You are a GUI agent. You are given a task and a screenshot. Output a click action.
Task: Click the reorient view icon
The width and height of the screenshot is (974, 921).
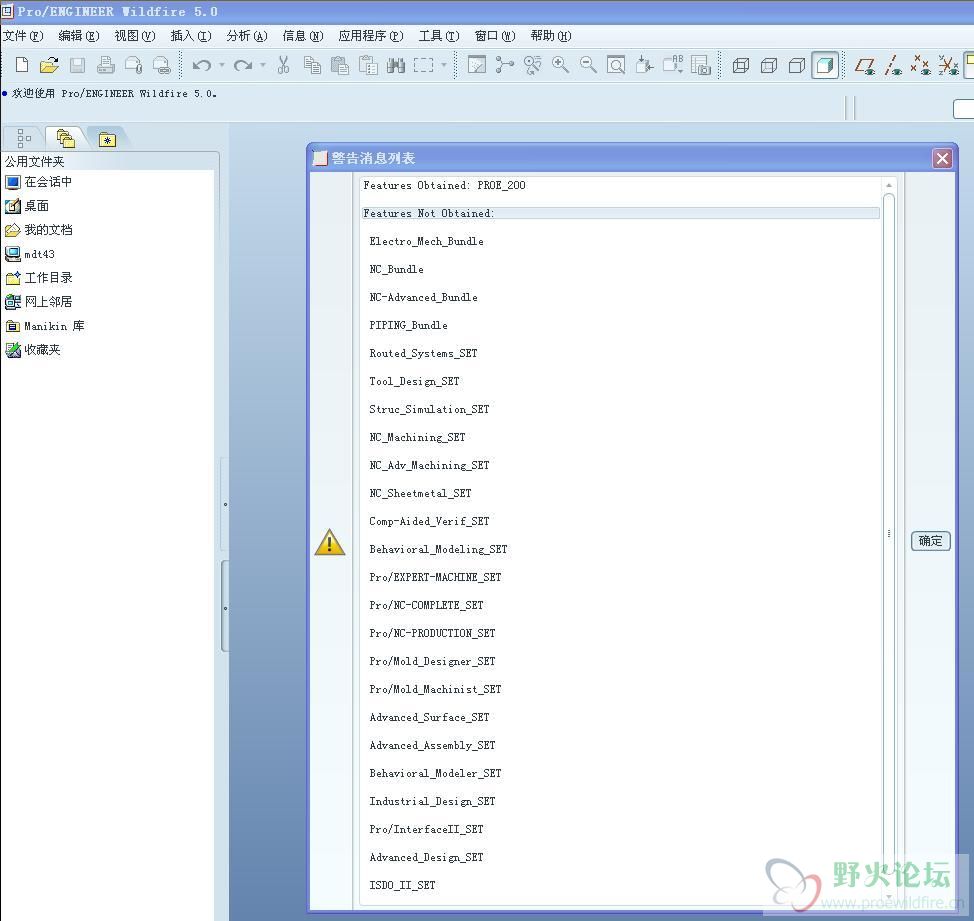coord(644,65)
